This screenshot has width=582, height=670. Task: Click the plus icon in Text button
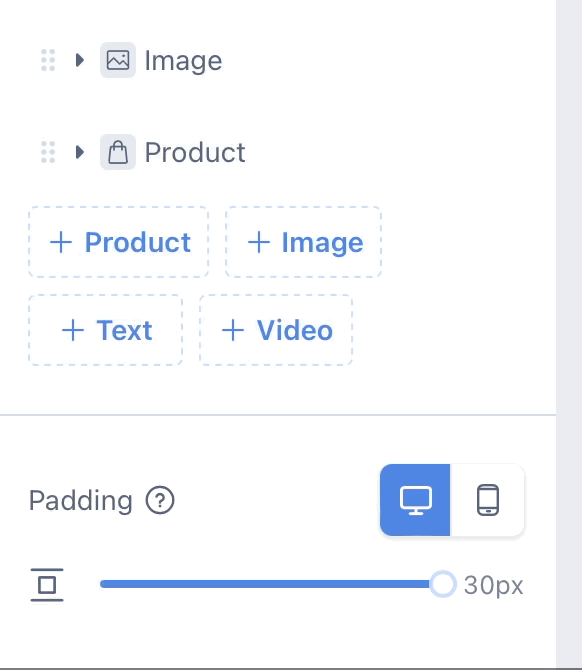[x=73, y=330]
